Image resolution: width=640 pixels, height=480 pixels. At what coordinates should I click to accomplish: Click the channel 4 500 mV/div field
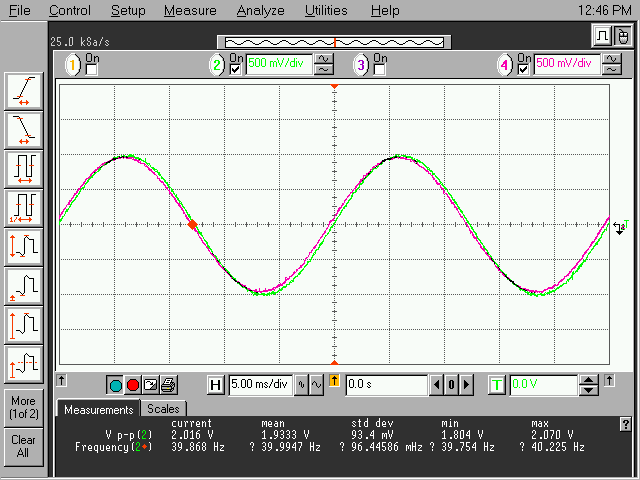click(x=567, y=64)
